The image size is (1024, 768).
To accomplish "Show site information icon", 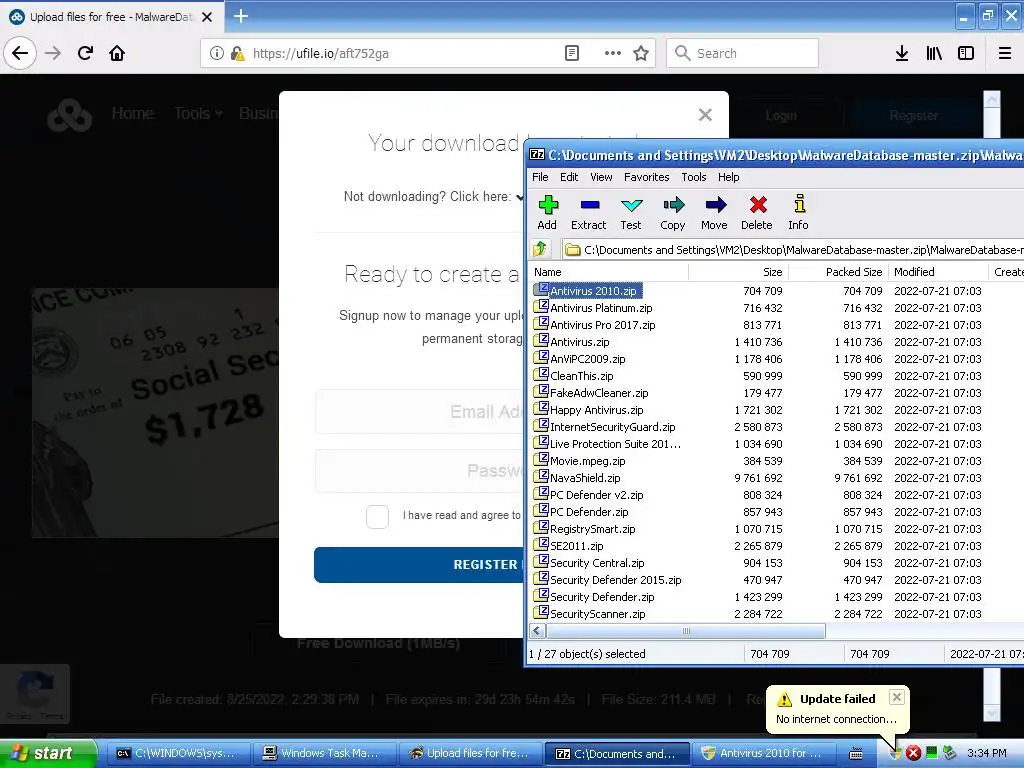I will pyautogui.click(x=217, y=54).
